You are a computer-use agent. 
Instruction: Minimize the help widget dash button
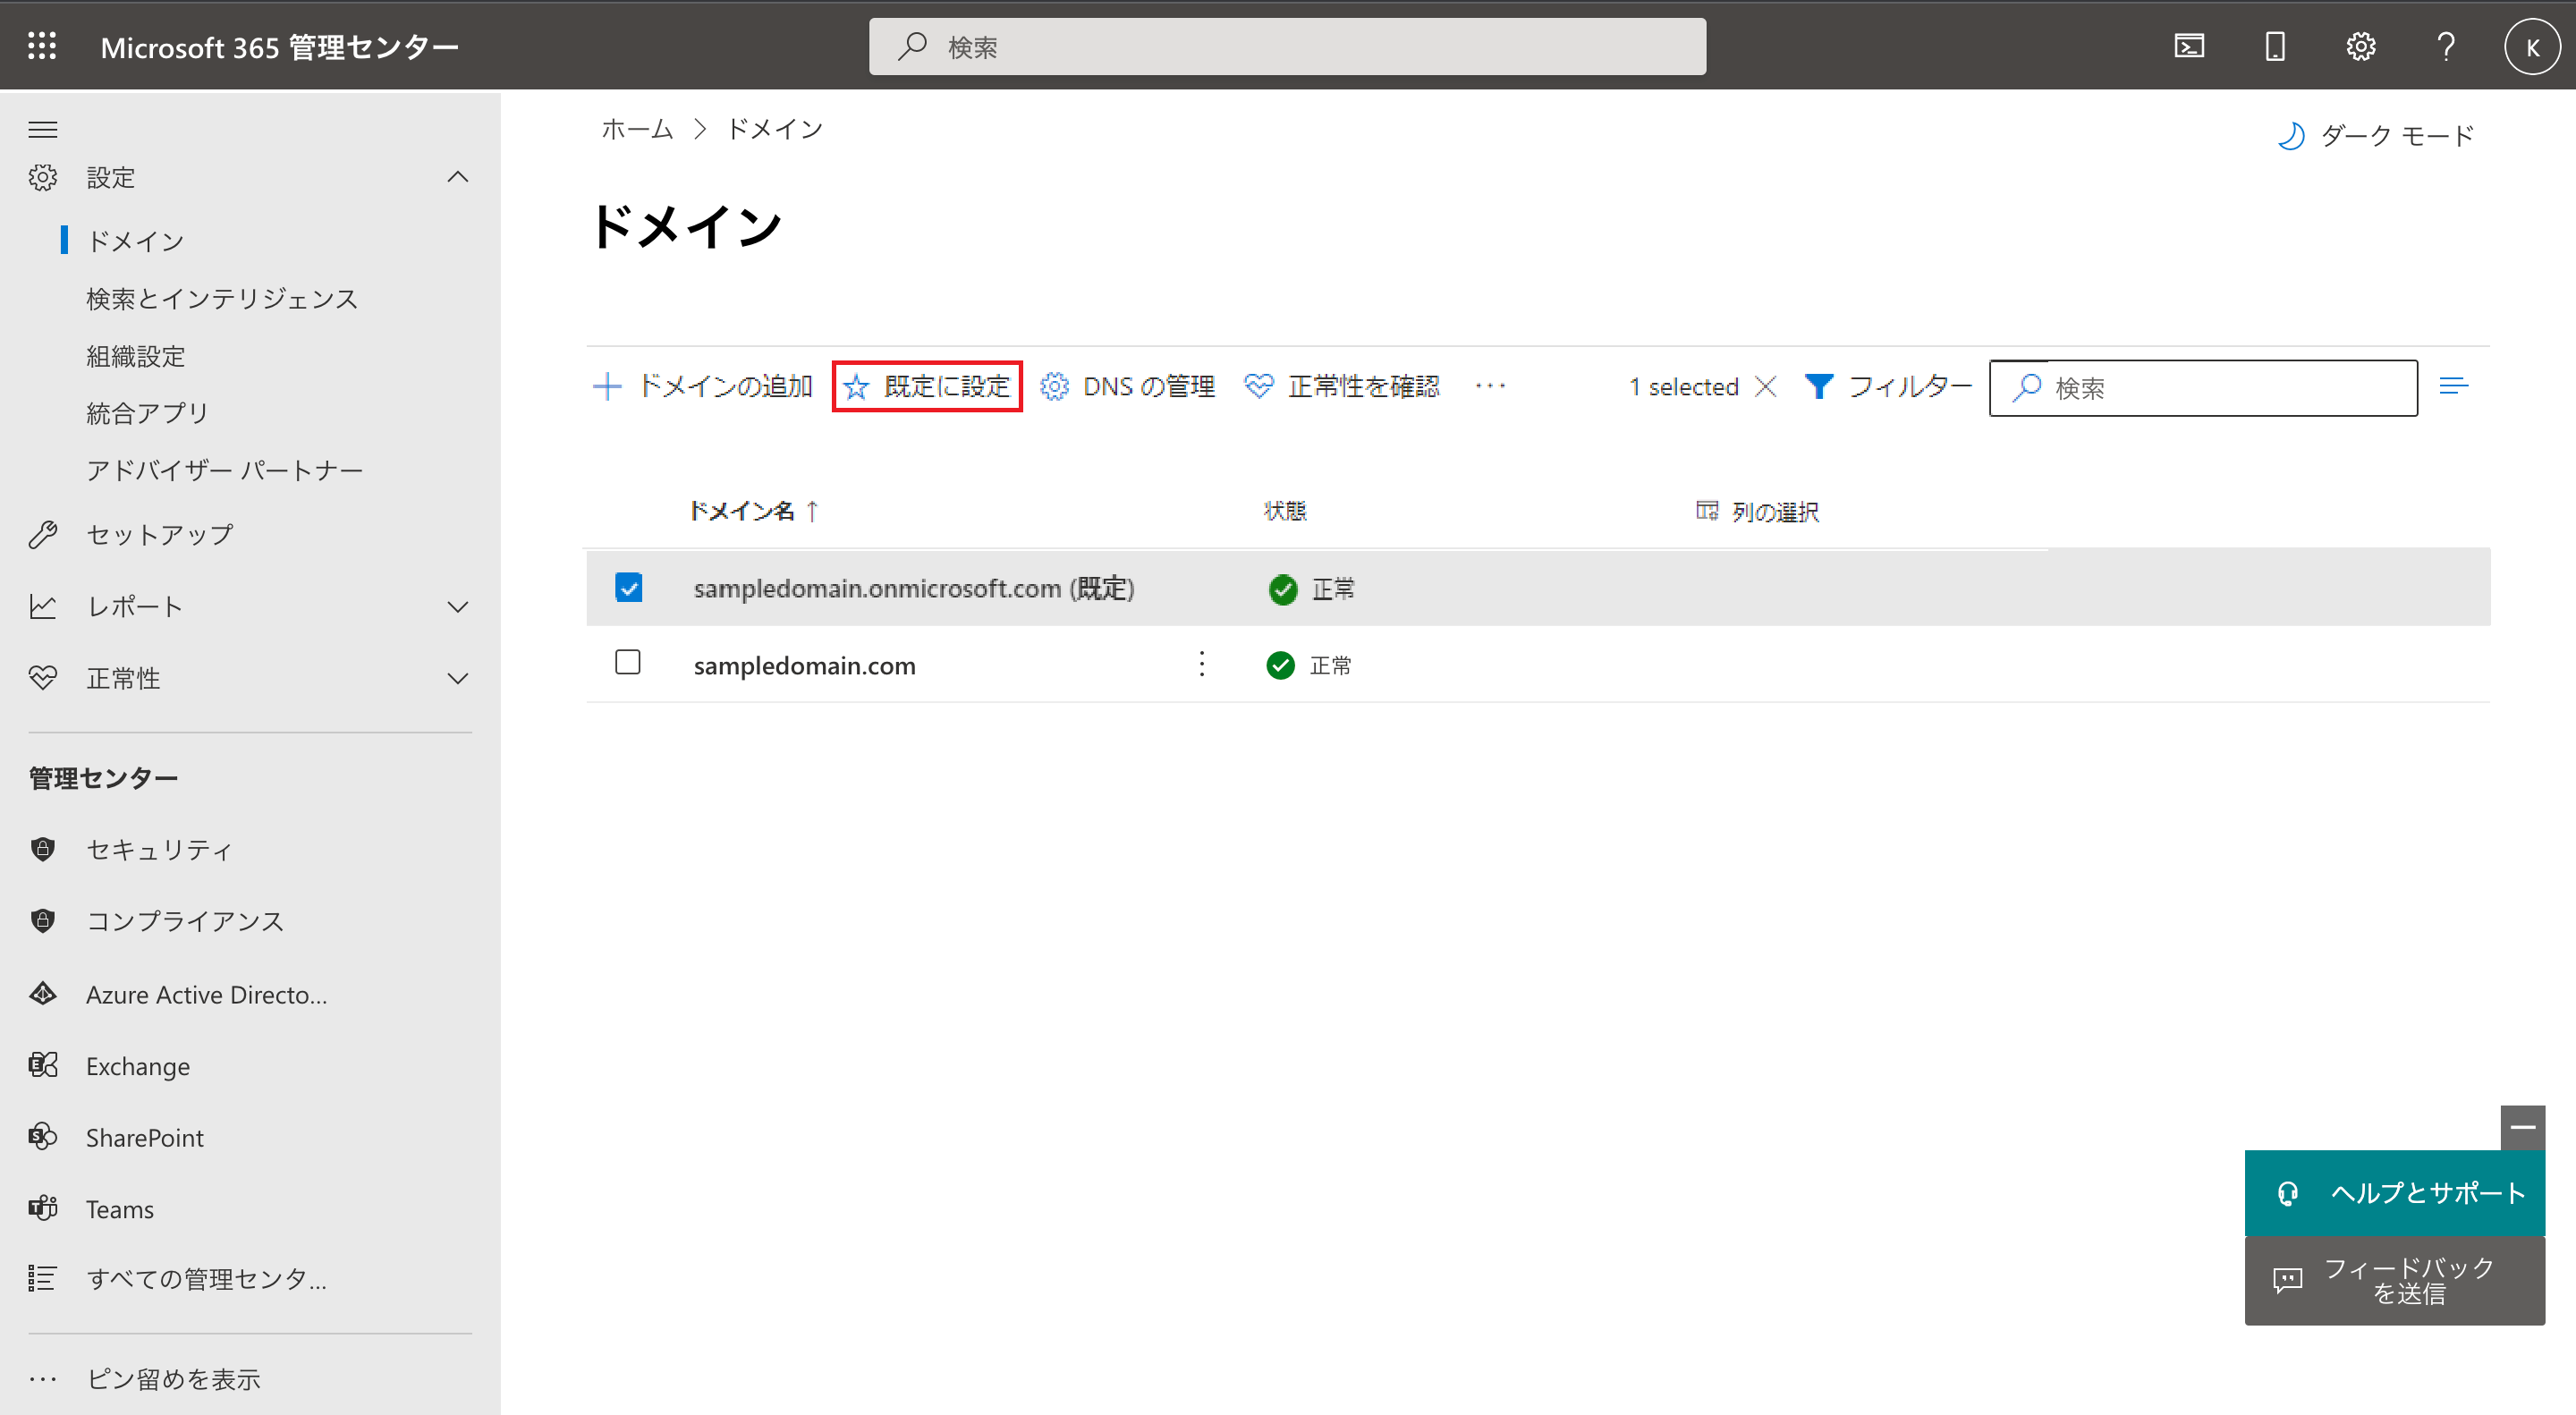pyautogui.click(x=2522, y=1127)
